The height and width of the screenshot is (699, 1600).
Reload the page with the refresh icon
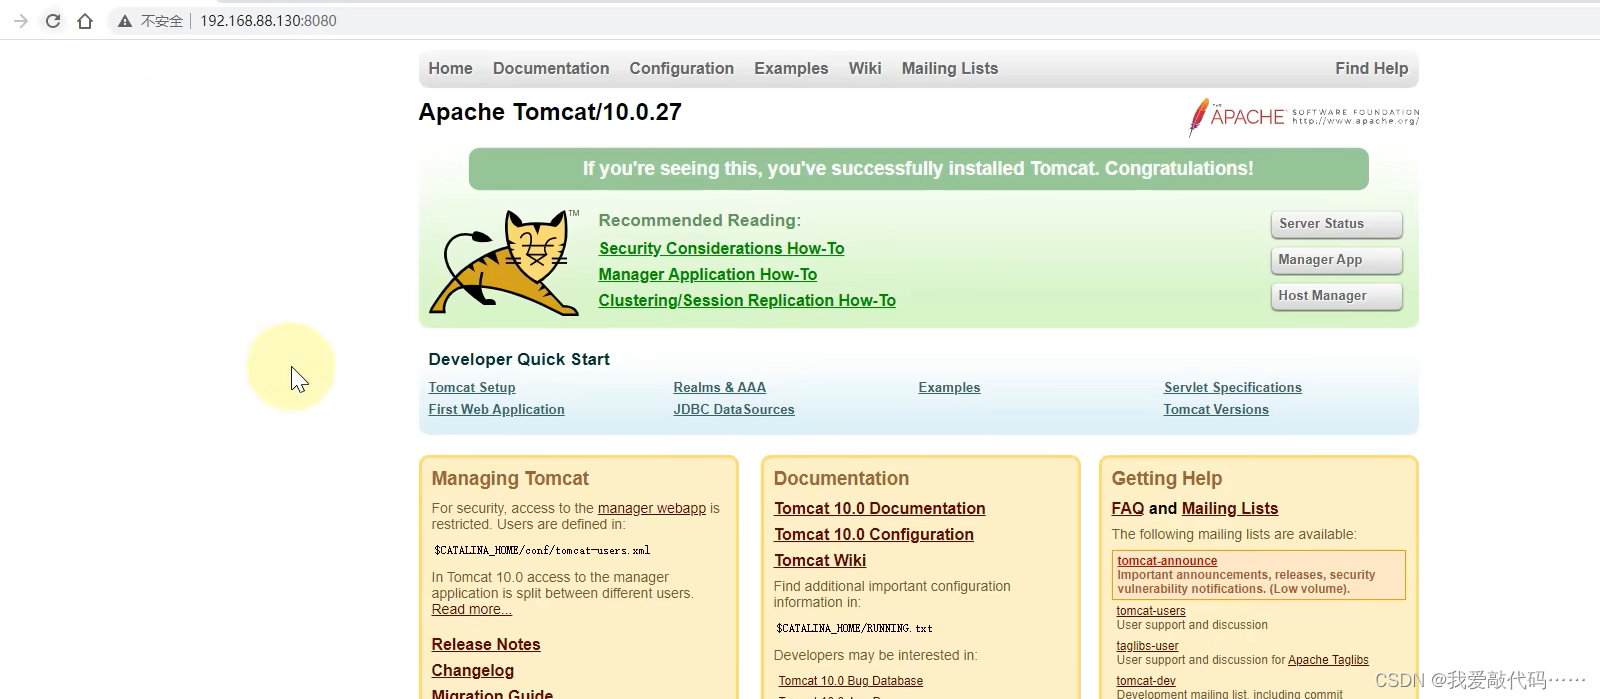(x=53, y=21)
